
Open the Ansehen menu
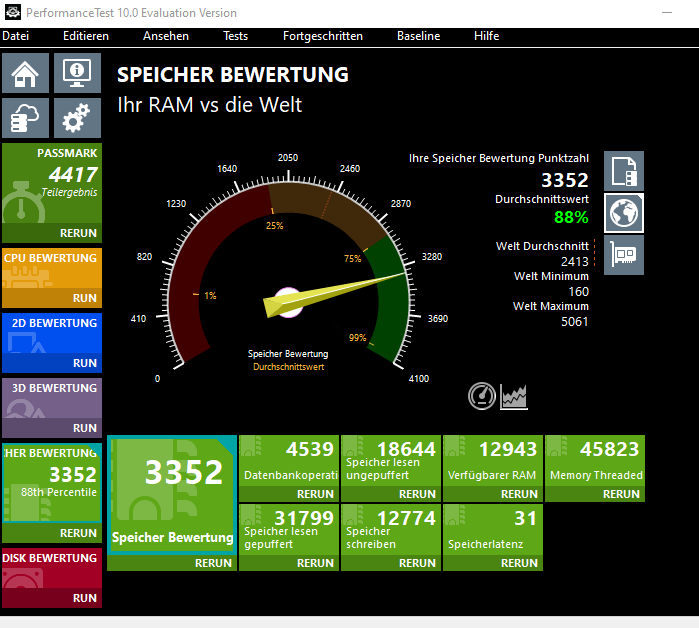[x=166, y=36]
